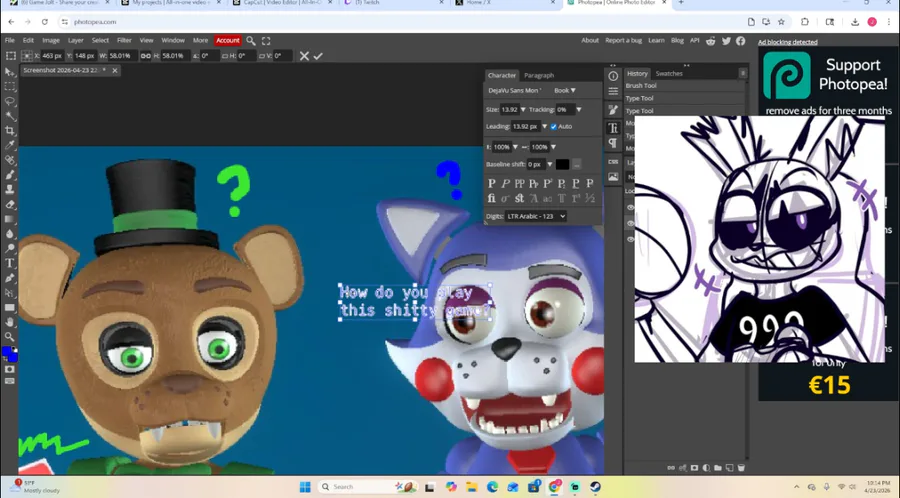
Task: Select the Rectangle shape tool
Action: tap(10, 308)
